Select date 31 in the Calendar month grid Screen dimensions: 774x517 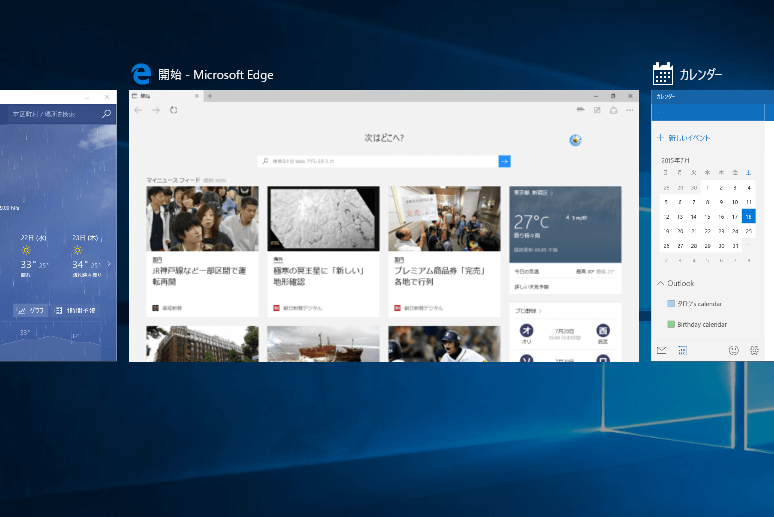[735, 245]
